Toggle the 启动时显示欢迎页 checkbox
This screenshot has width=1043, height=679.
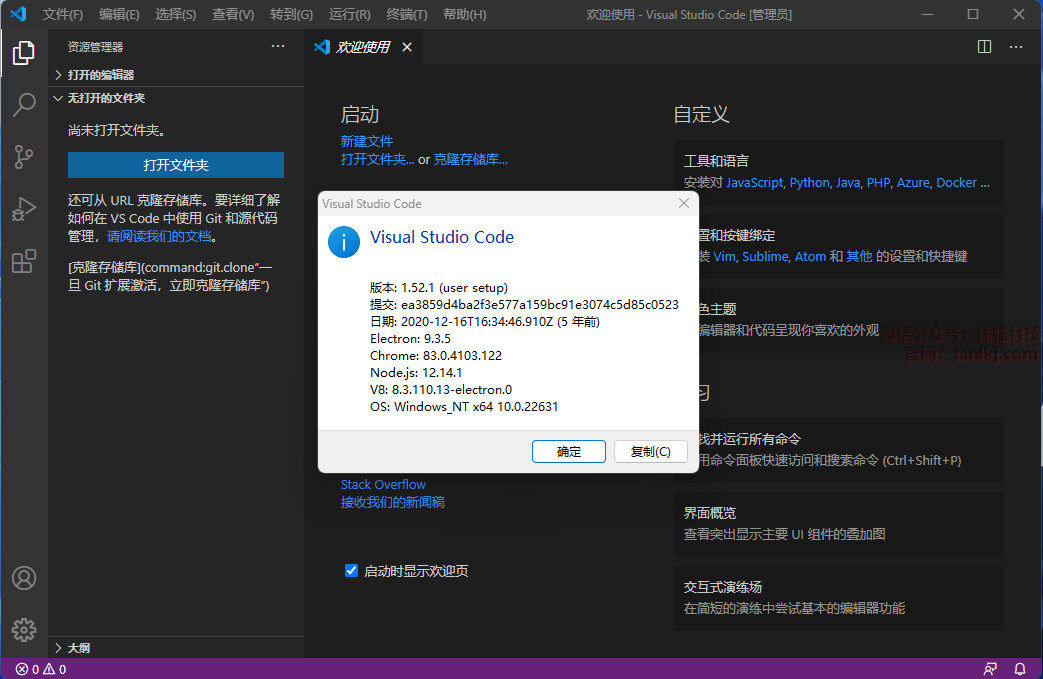tap(351, 571)
